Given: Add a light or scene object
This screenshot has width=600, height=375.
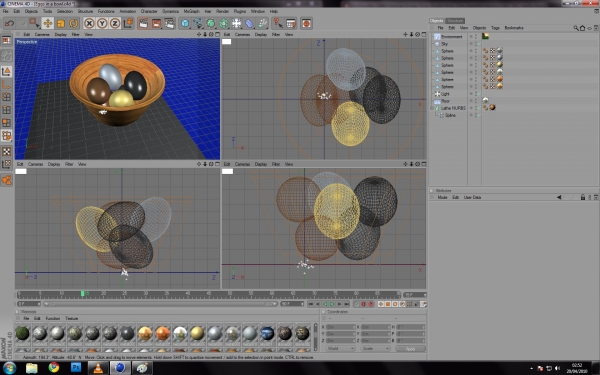Looking at the screenshot, I should [x=236, y=23].
